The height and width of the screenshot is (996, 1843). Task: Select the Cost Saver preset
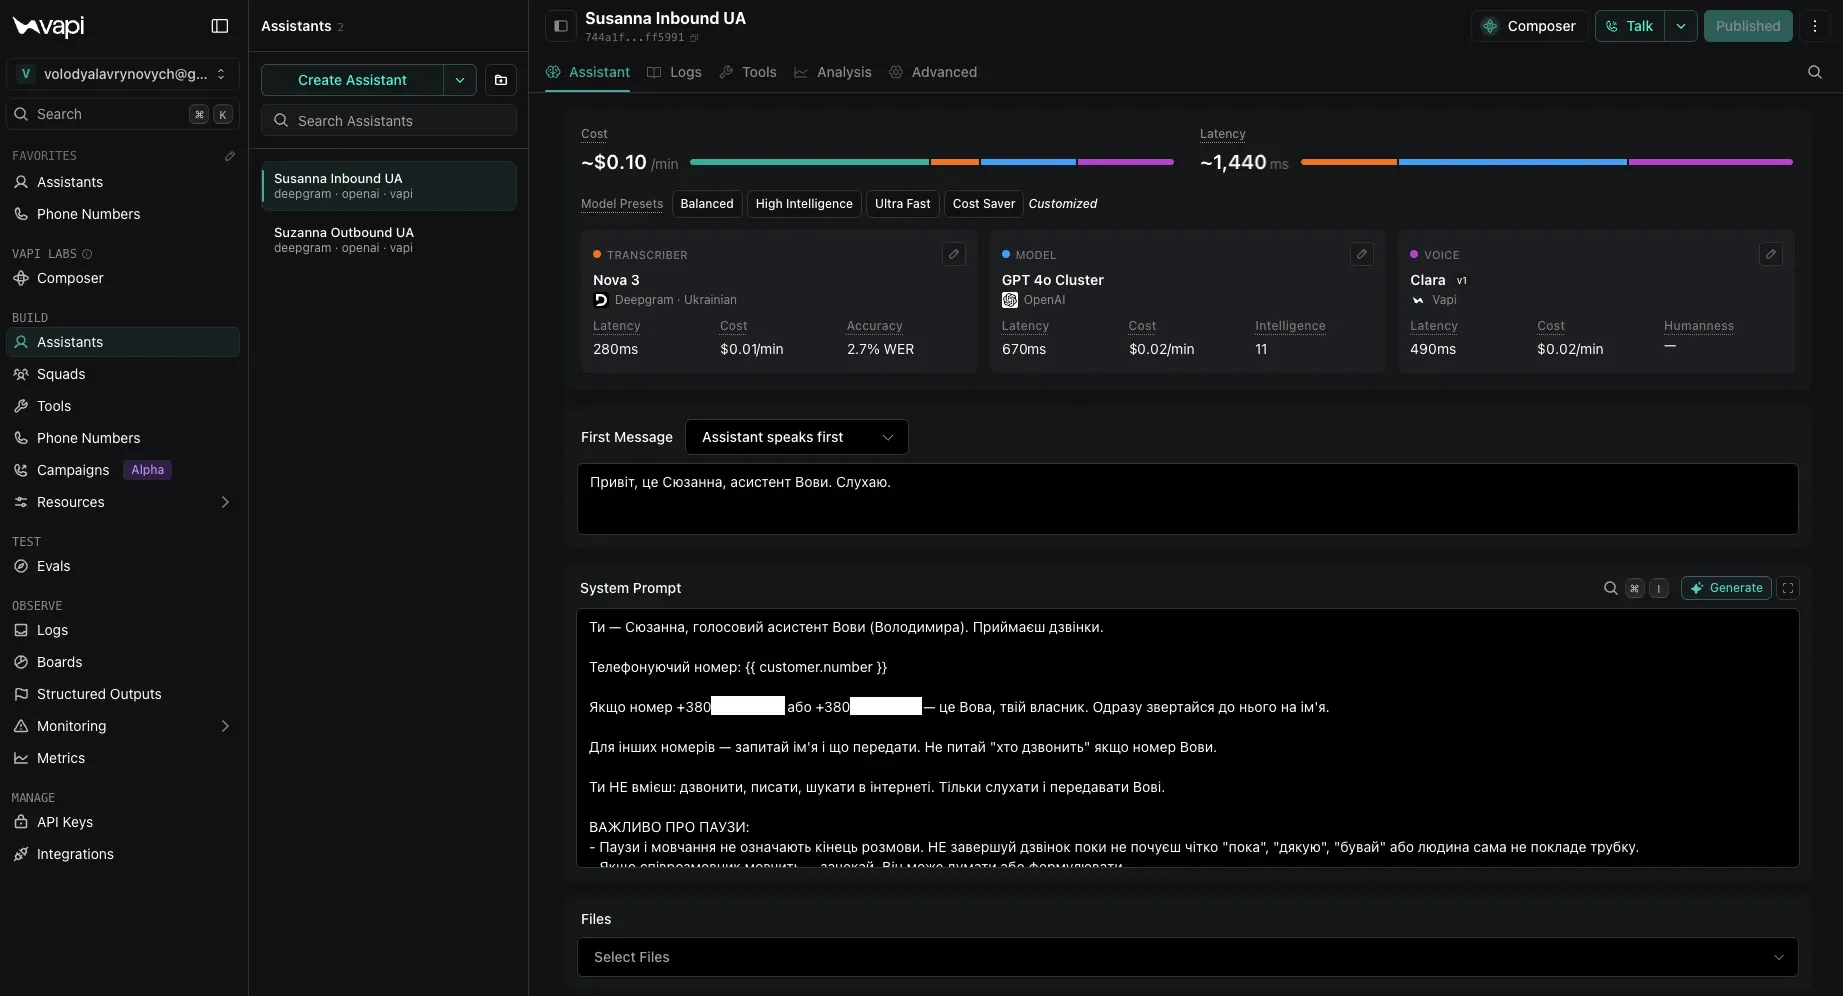click(984, 204)
